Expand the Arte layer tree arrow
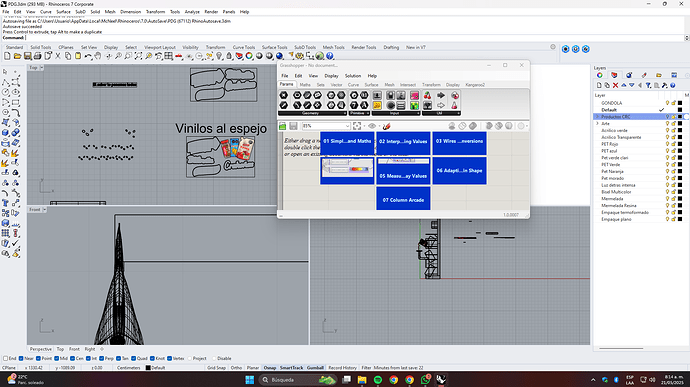 (597, 124)
